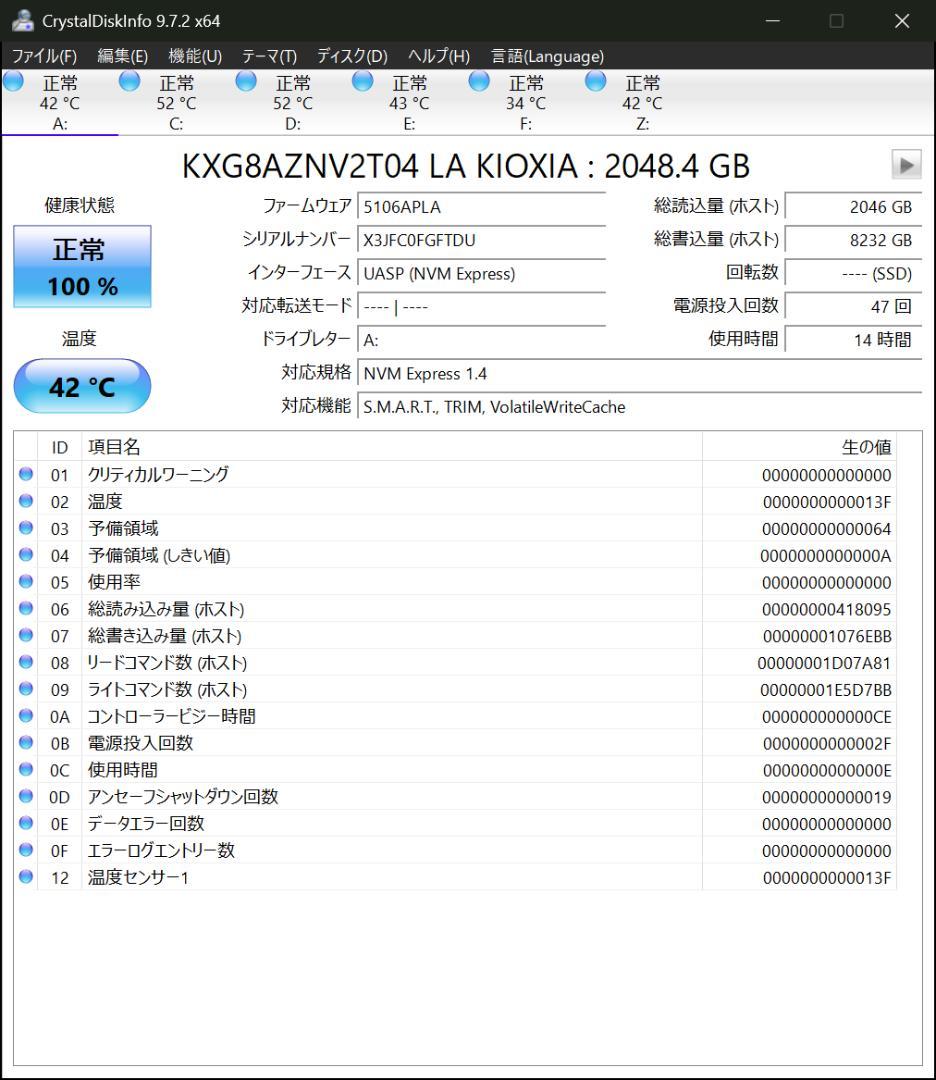Click power-on hours value 14 時間

point(853,340)
